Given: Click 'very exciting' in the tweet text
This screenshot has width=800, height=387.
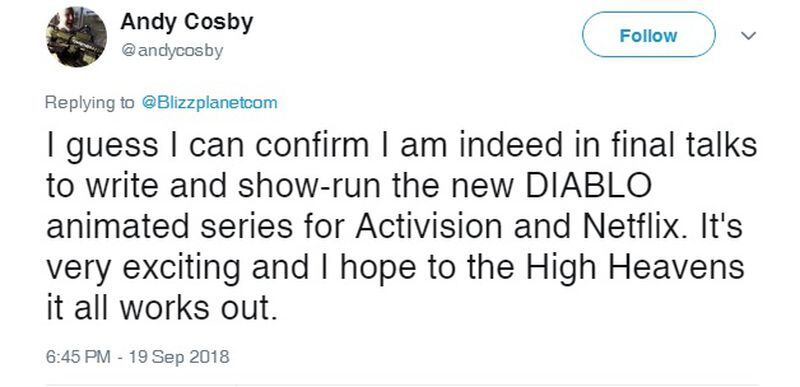Looking at the screenshot, I should click(x=143, y=269).
